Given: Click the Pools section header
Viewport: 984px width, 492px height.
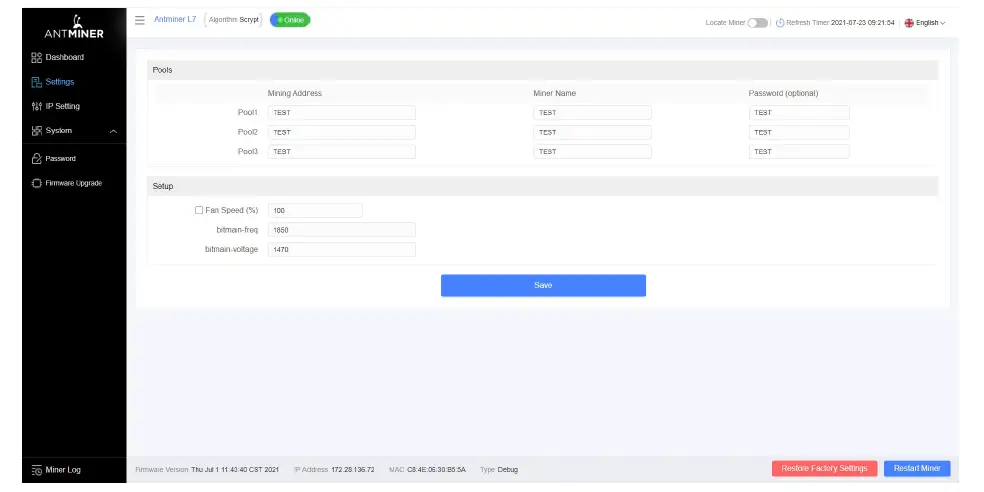Looking at the screenshot, I should point(543,70).
